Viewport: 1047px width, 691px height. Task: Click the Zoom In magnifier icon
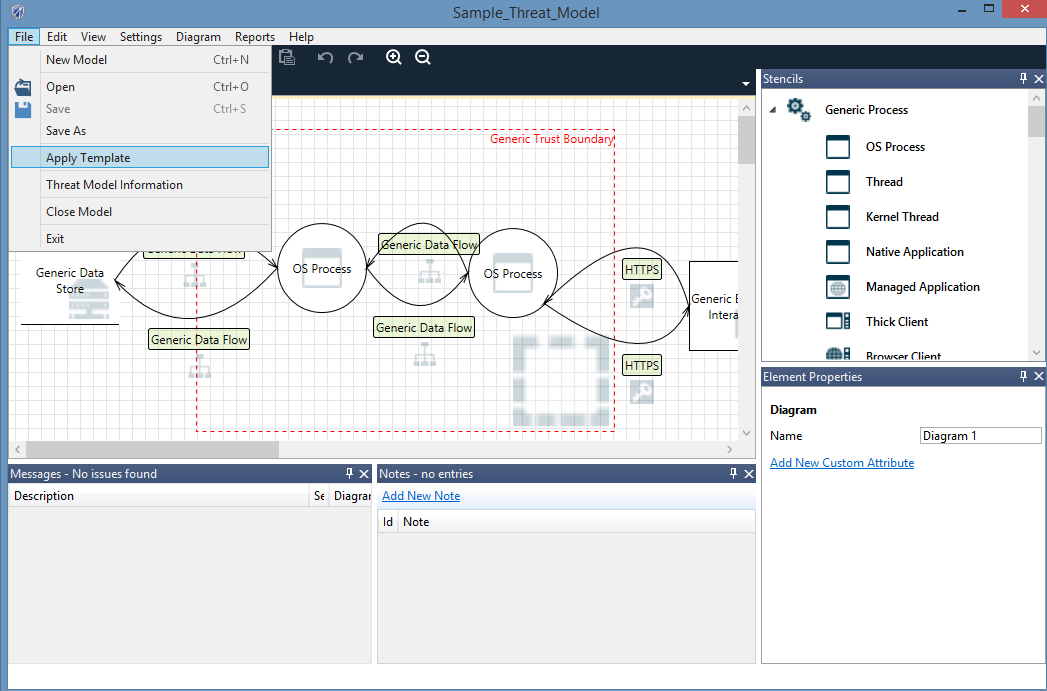coord(394,58)
